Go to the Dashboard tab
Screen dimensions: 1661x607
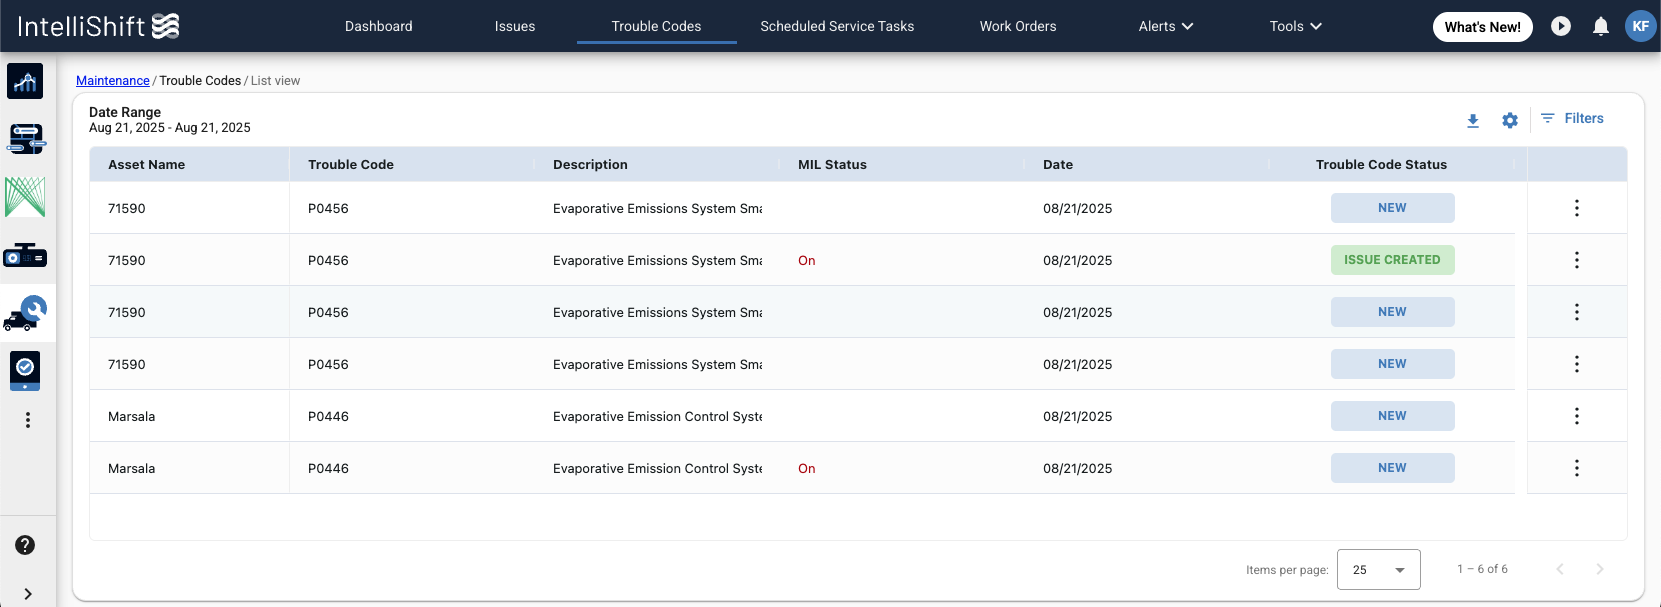(379, 26)
